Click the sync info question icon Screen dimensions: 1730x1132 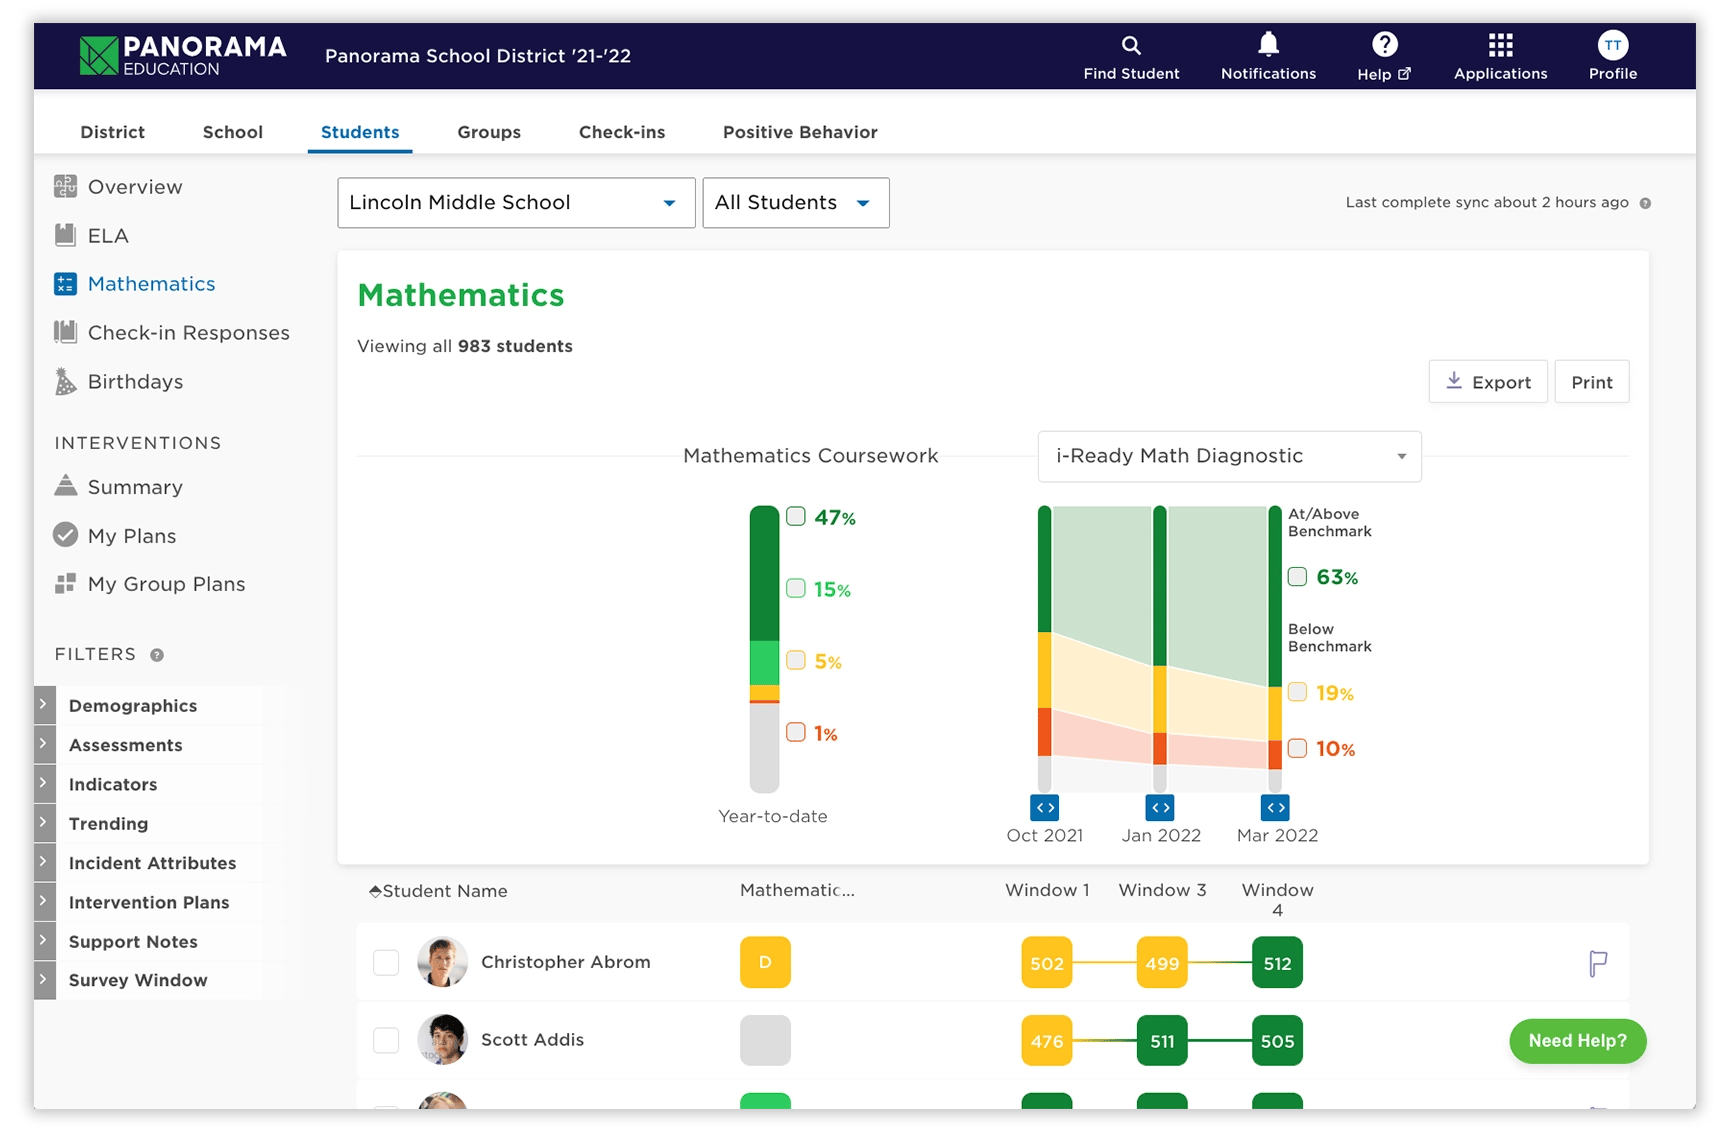1645,203
